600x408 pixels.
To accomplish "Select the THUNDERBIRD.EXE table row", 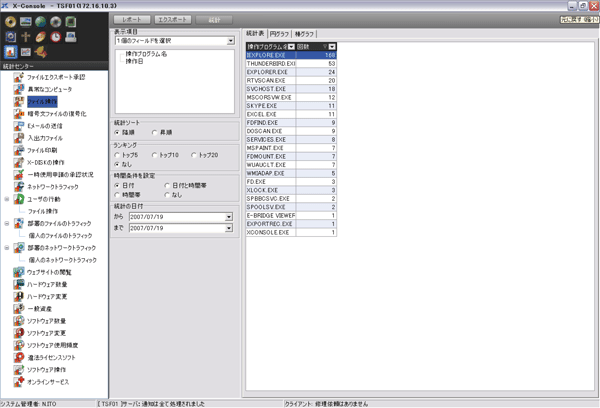I will (291, 64).
